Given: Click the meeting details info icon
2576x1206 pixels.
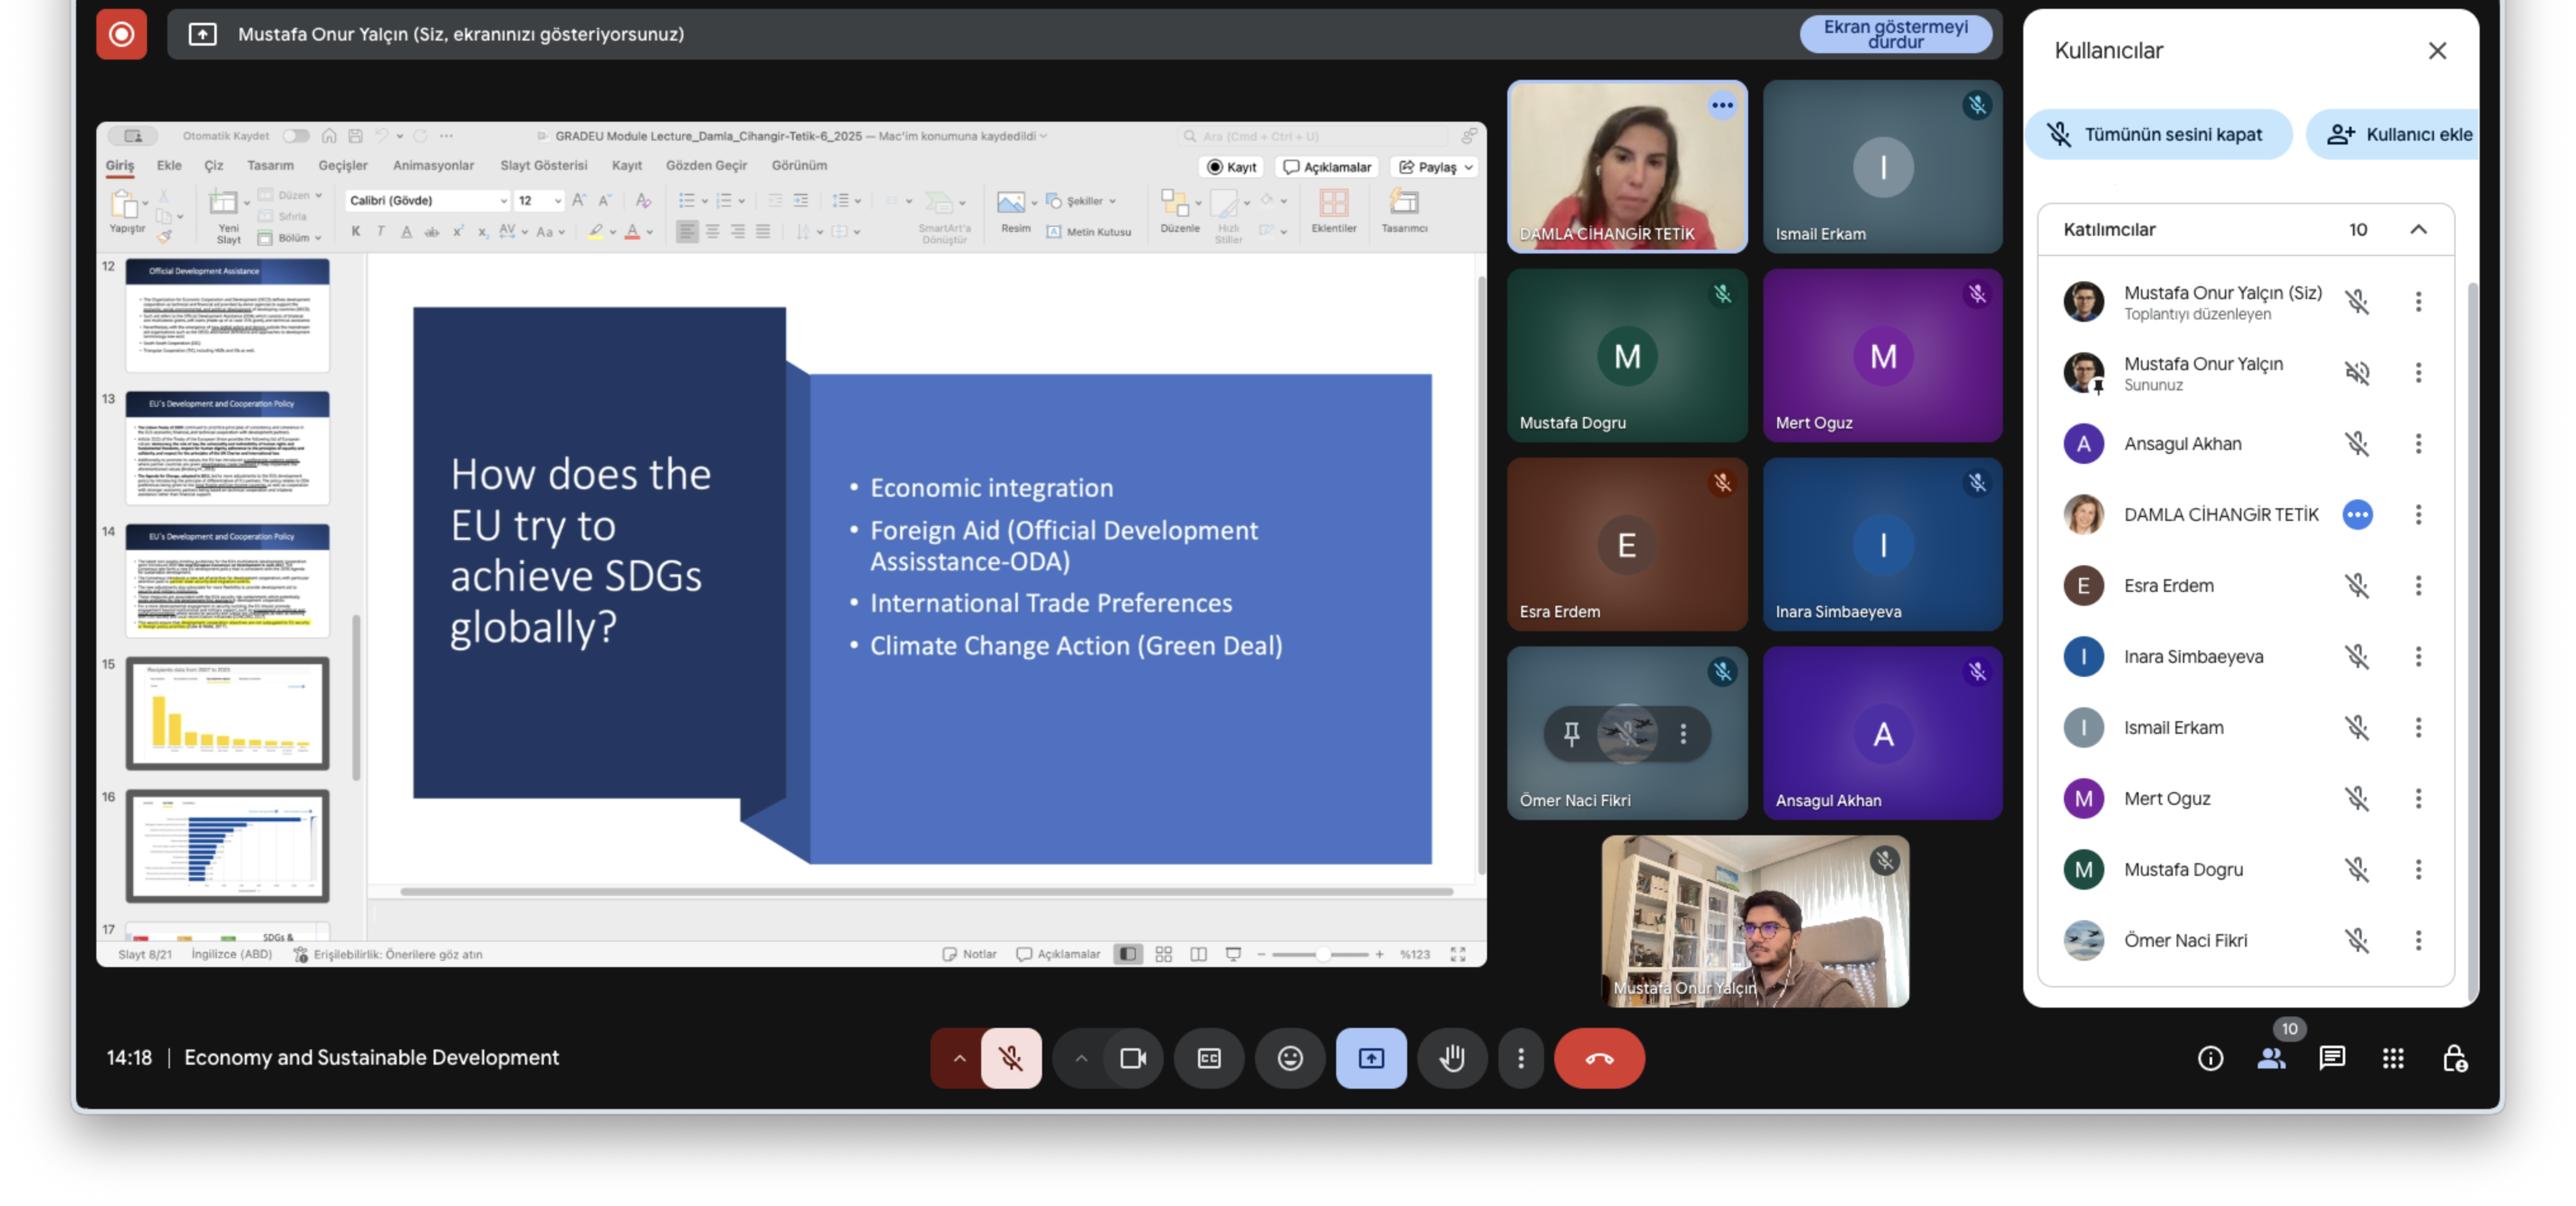Looking at the screenshot, I should click(x=2210, y=1057).
